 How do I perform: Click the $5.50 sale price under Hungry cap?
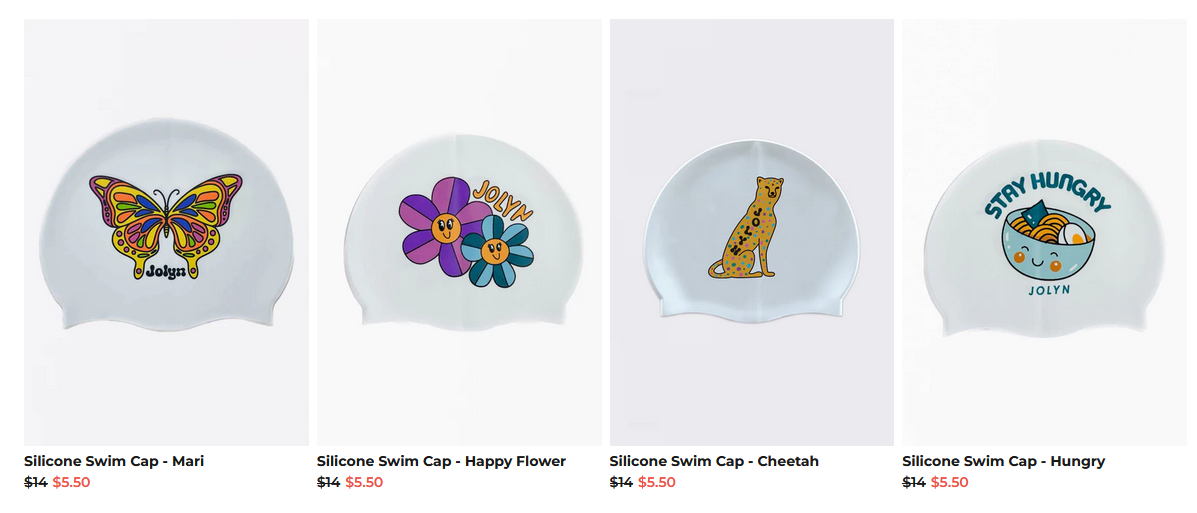tap(950, 482)
